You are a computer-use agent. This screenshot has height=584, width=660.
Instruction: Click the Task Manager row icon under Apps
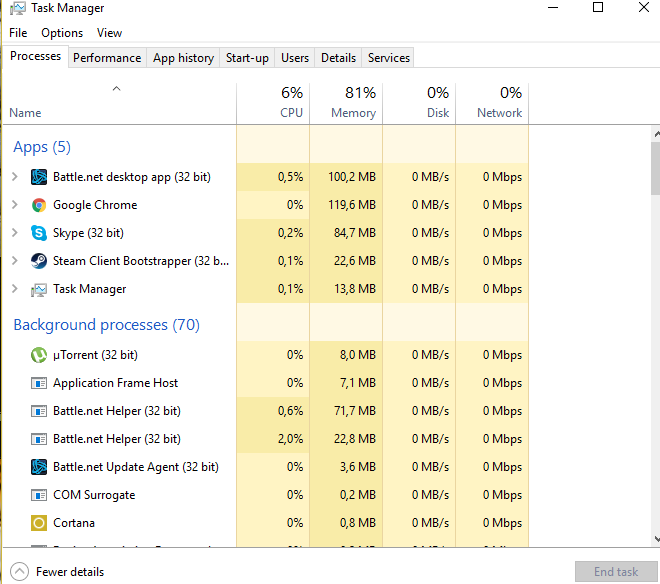(x=39, y=290)
